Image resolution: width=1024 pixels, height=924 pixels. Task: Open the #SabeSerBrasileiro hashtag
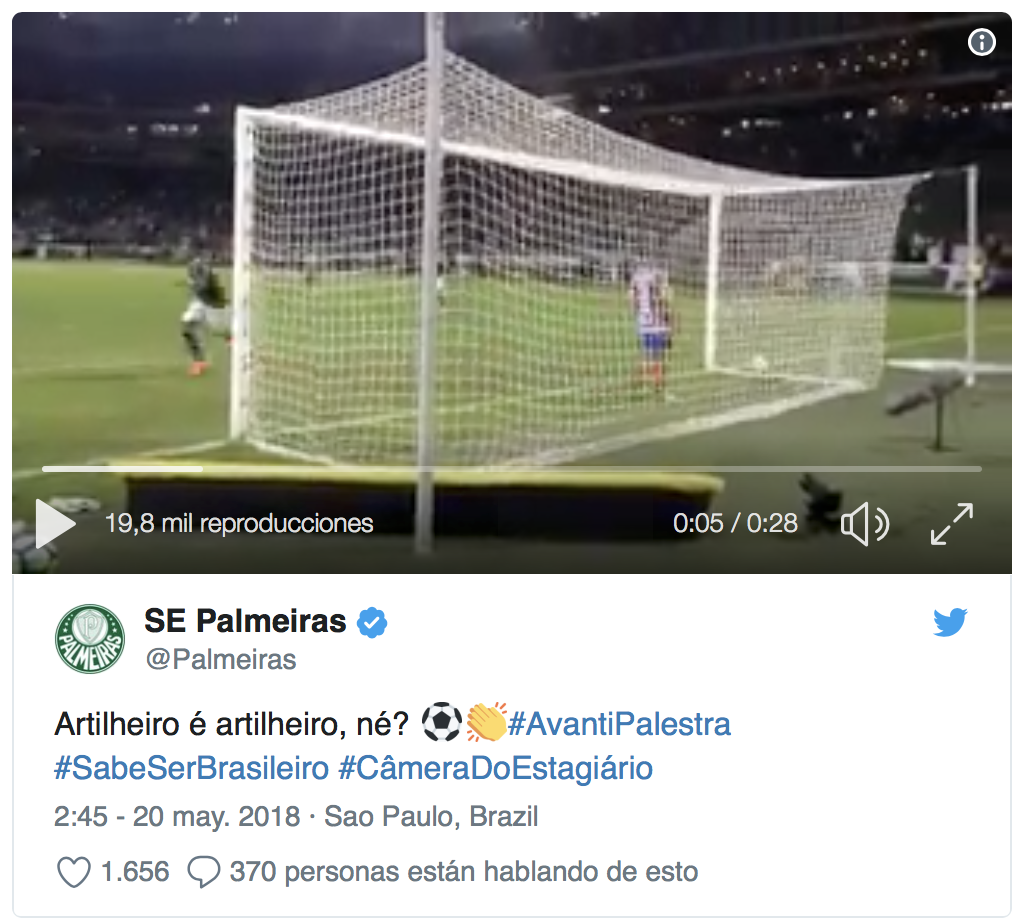click(x=191, y=768)
